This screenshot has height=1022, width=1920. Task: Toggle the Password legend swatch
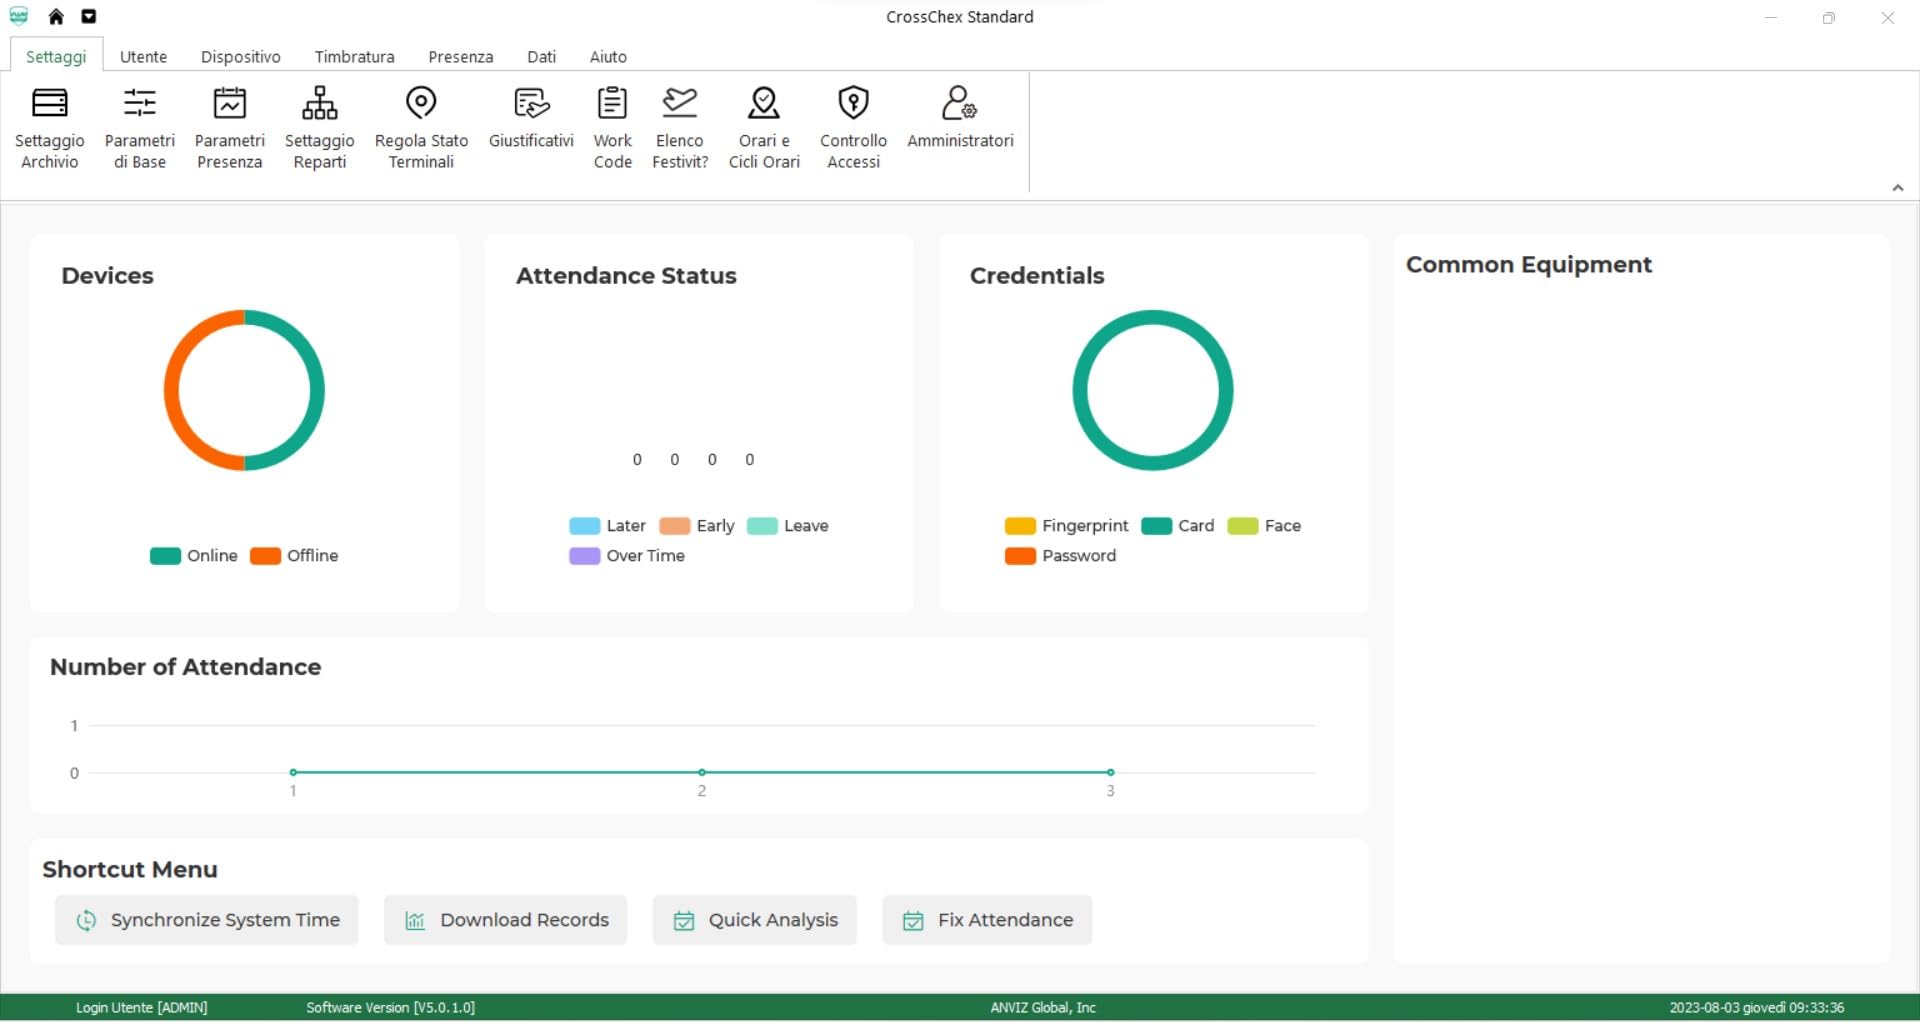pos(1020,556)
